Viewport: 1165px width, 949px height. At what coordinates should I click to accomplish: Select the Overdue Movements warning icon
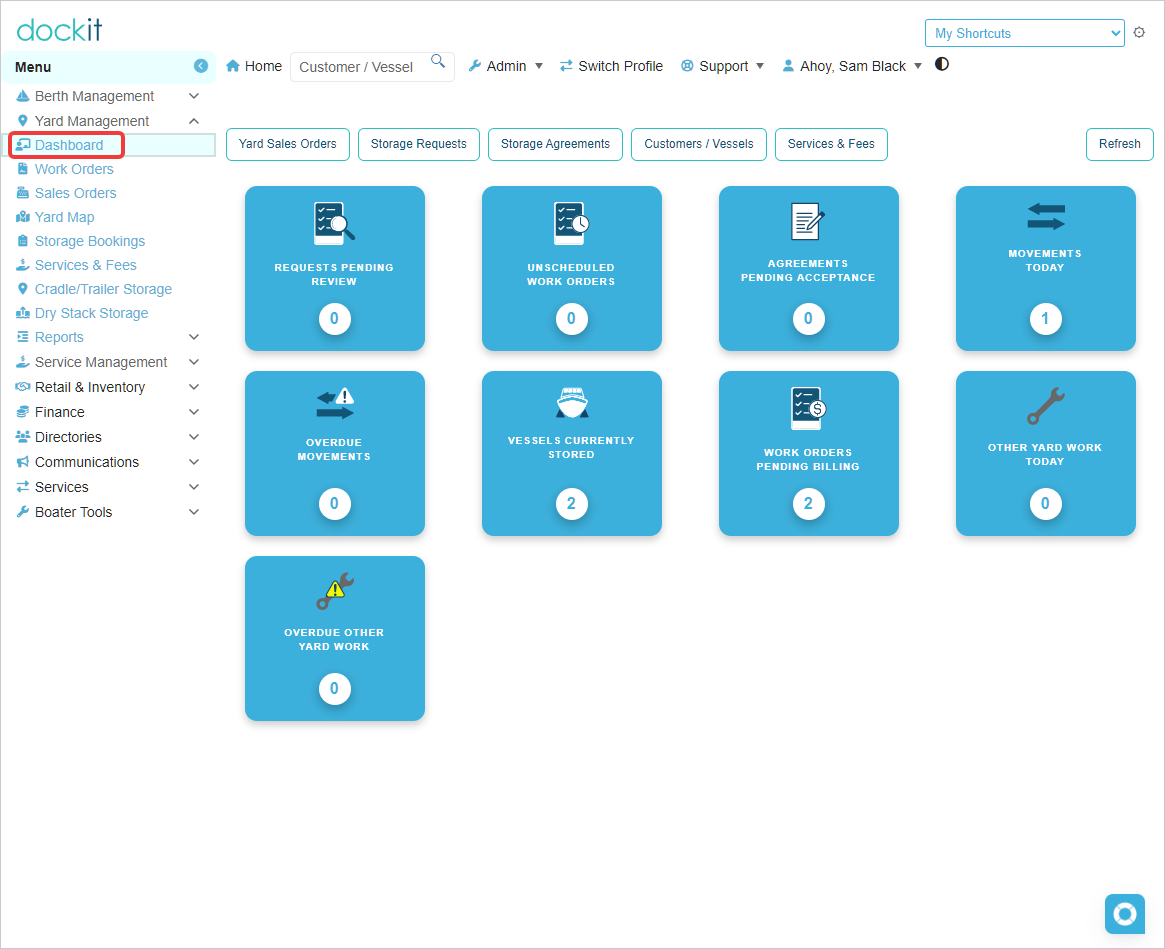334,404
